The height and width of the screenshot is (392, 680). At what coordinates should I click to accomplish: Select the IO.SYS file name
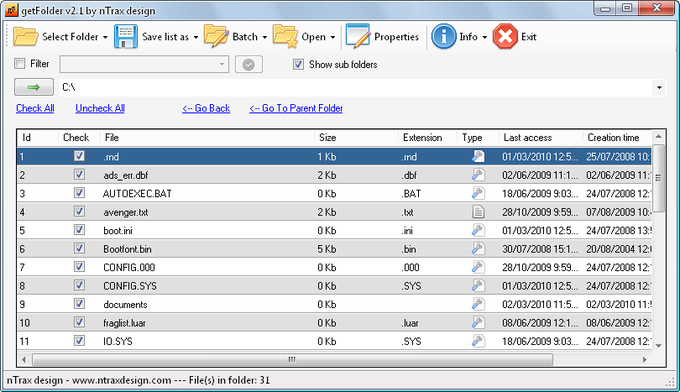coord(118,341)
